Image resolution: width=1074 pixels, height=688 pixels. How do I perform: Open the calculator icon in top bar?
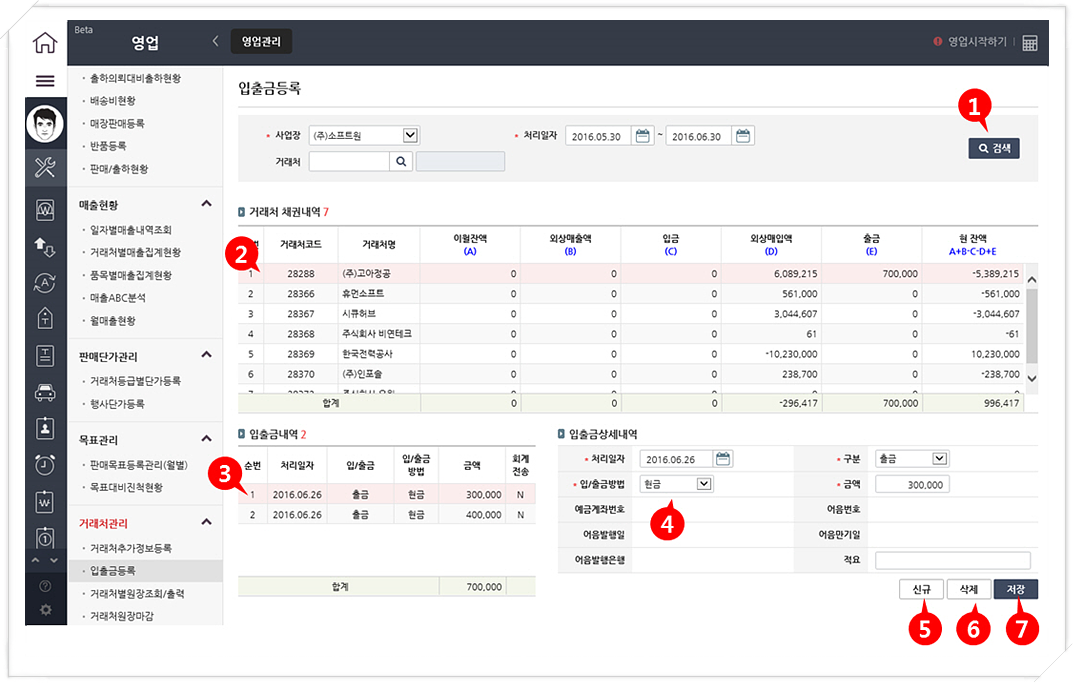(1029, 42)
